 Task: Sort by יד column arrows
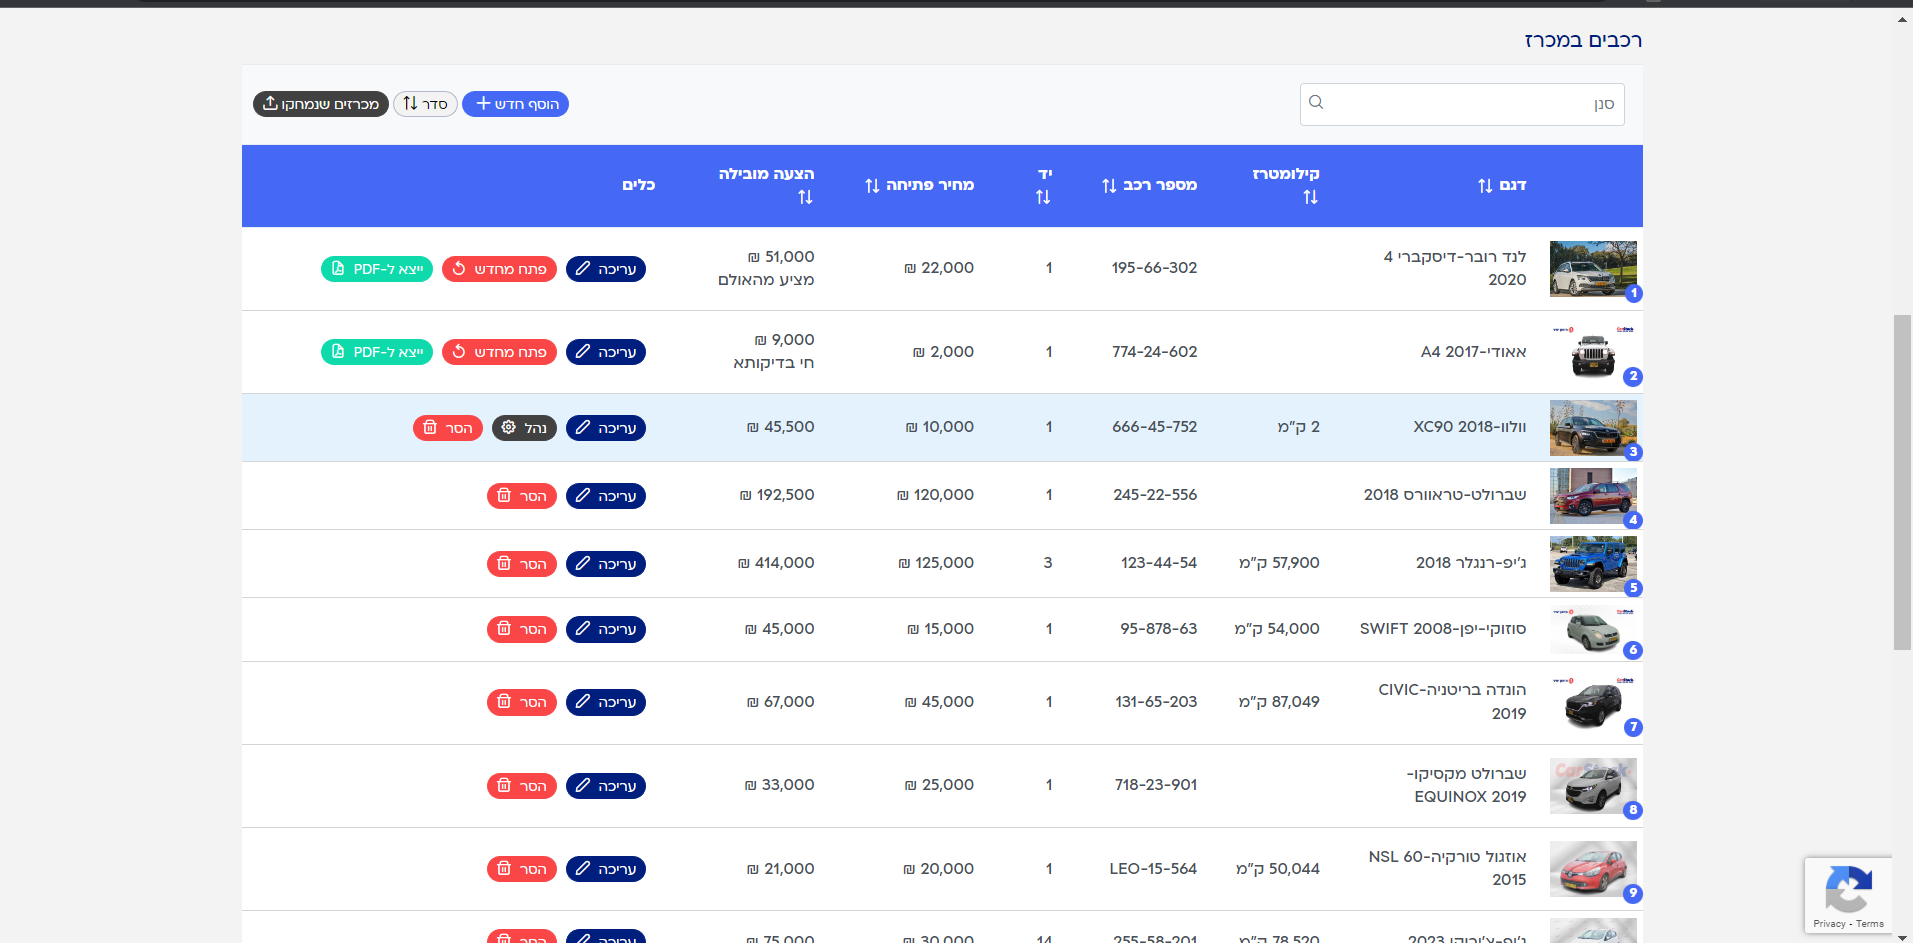(x=1043, y=197)
